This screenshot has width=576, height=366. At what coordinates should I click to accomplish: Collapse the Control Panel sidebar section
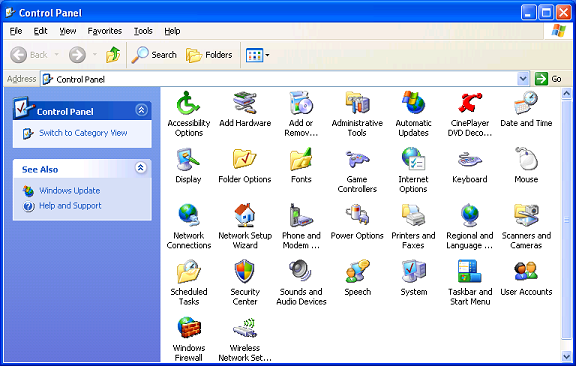[141, 110]
